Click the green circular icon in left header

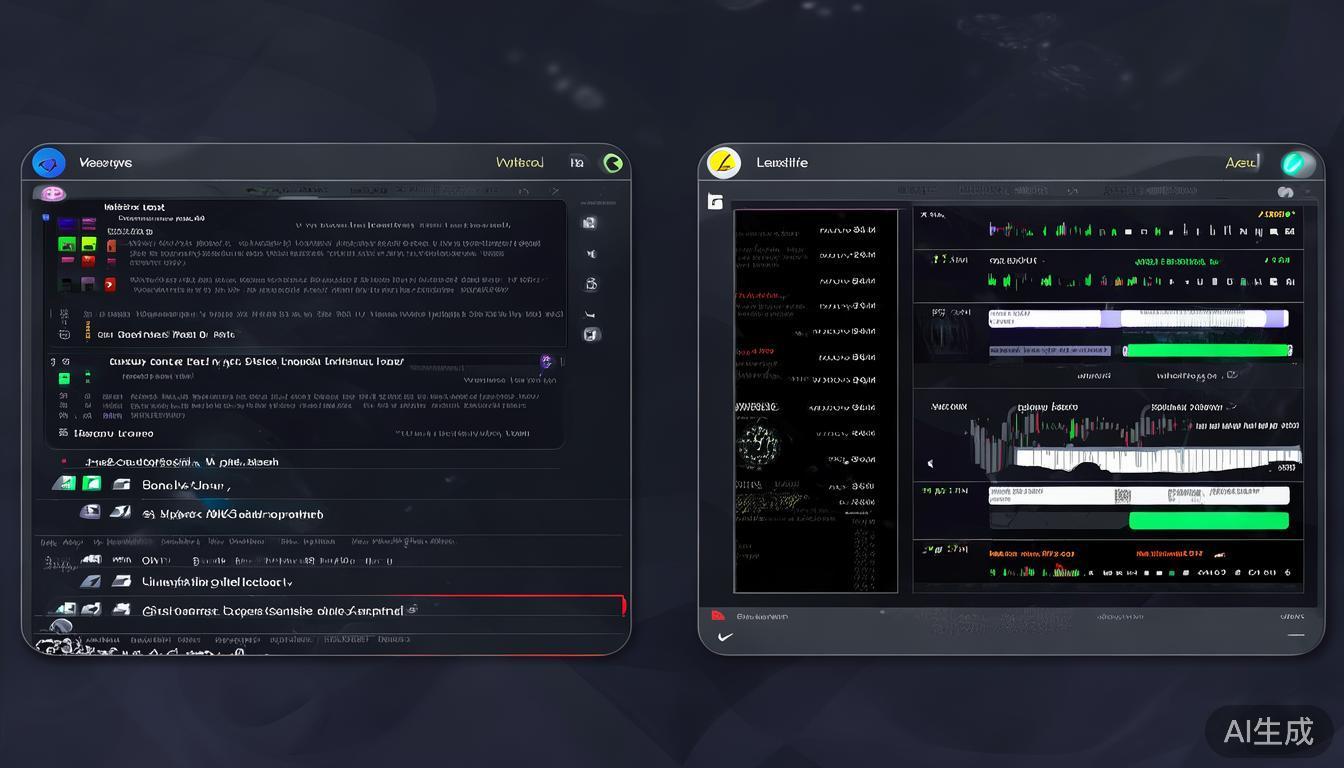coord(612,163)
